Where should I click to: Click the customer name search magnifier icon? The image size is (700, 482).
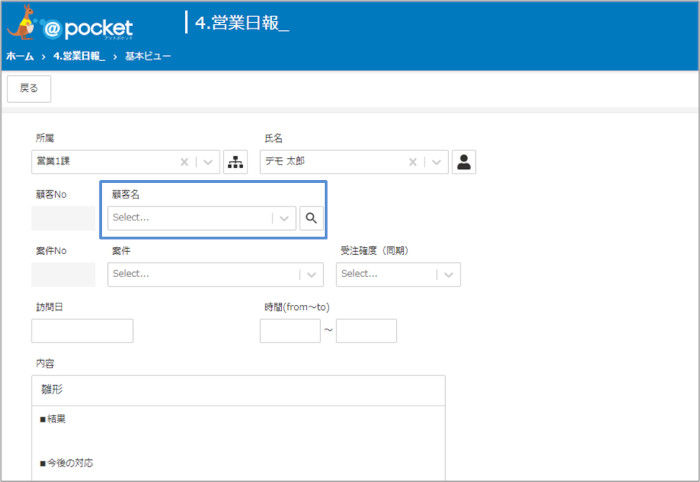[x=311, y=218]
